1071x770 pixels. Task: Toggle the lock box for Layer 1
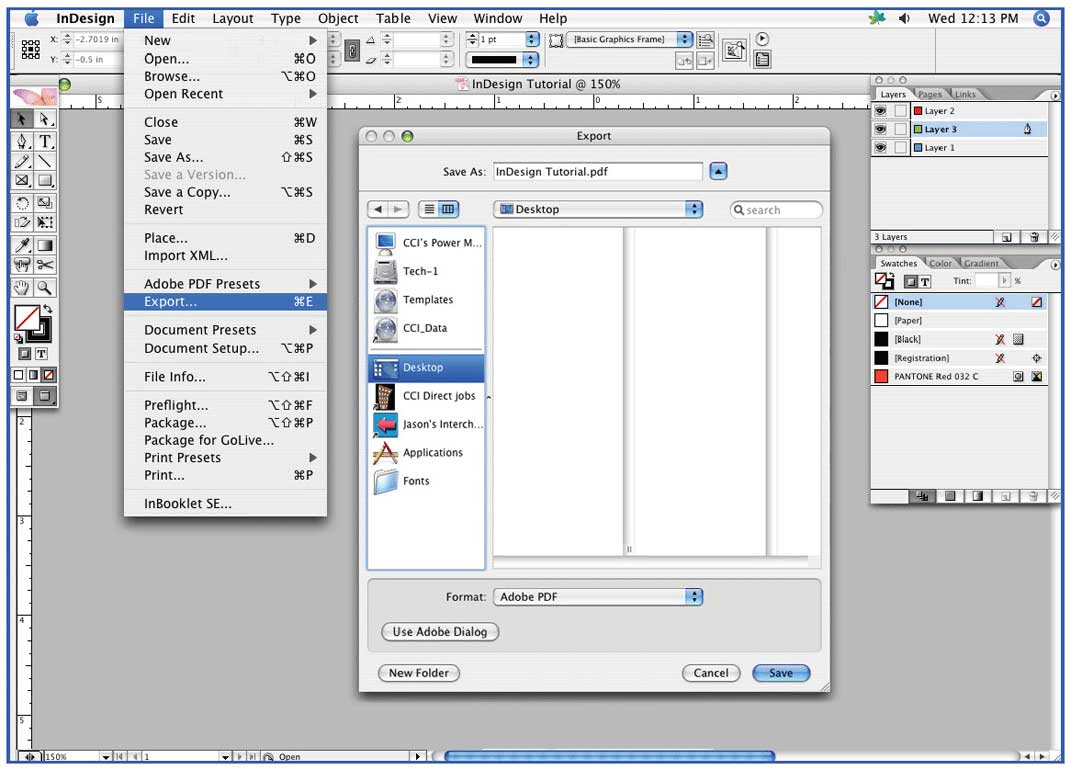901,148
